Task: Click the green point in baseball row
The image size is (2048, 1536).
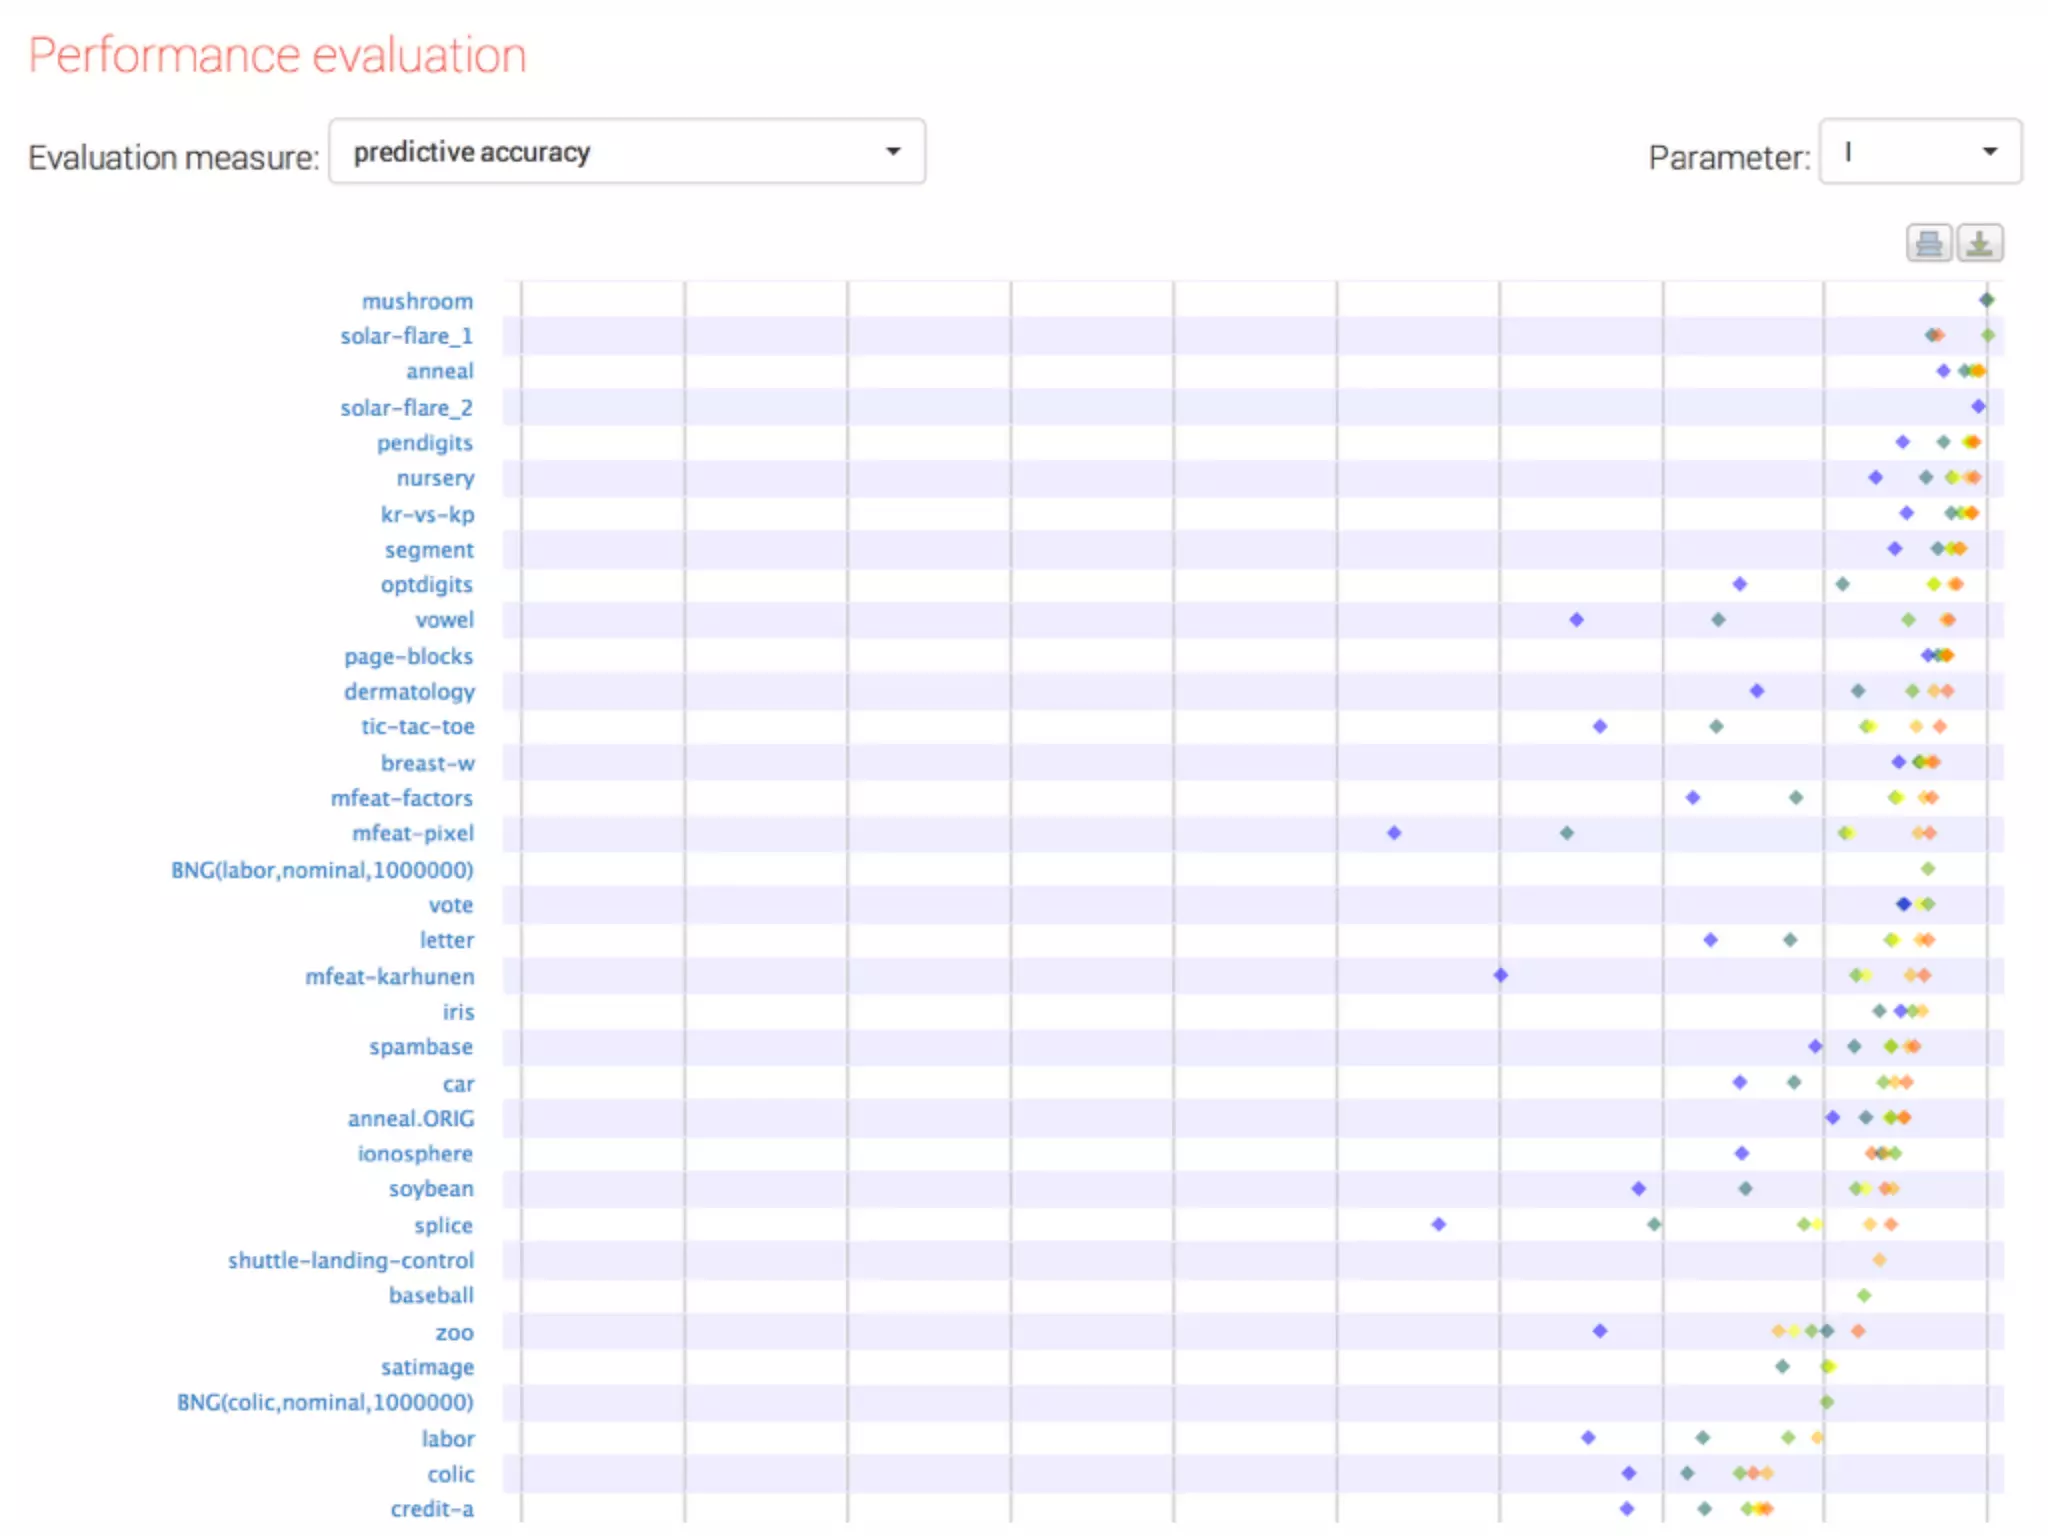Action: coord(1864,1295)
